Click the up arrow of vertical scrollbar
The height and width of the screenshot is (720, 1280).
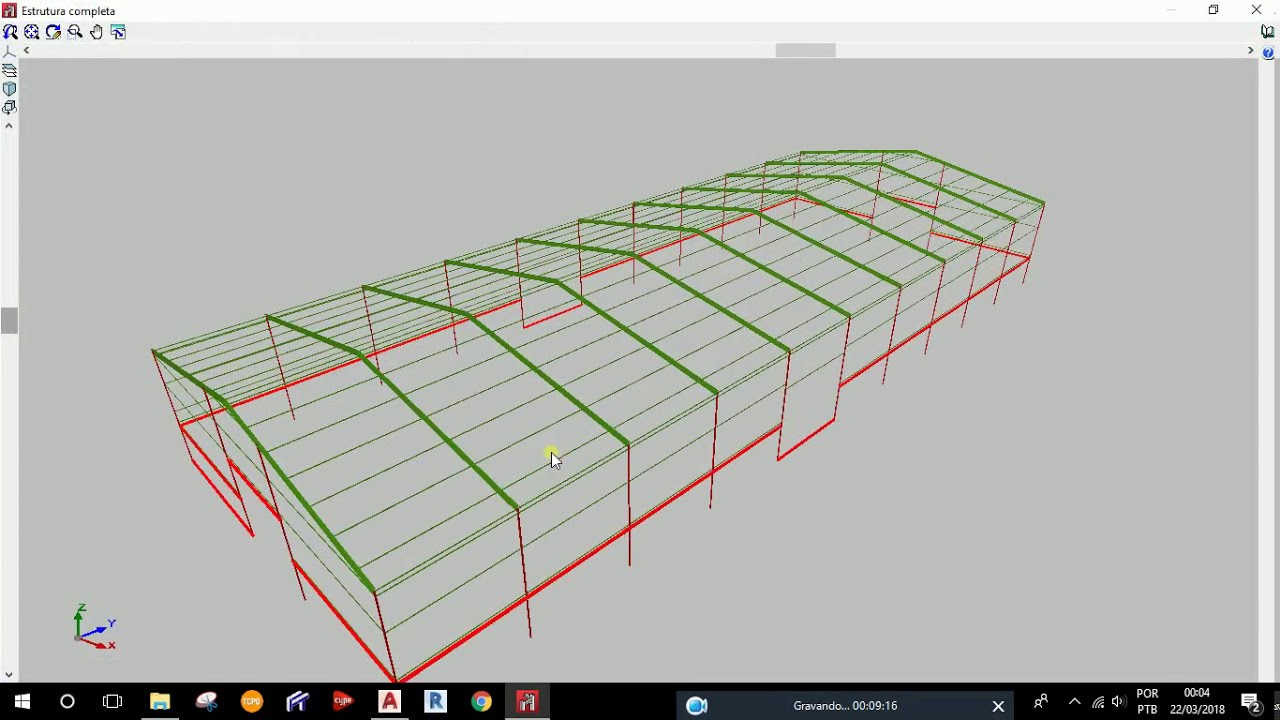9,126
